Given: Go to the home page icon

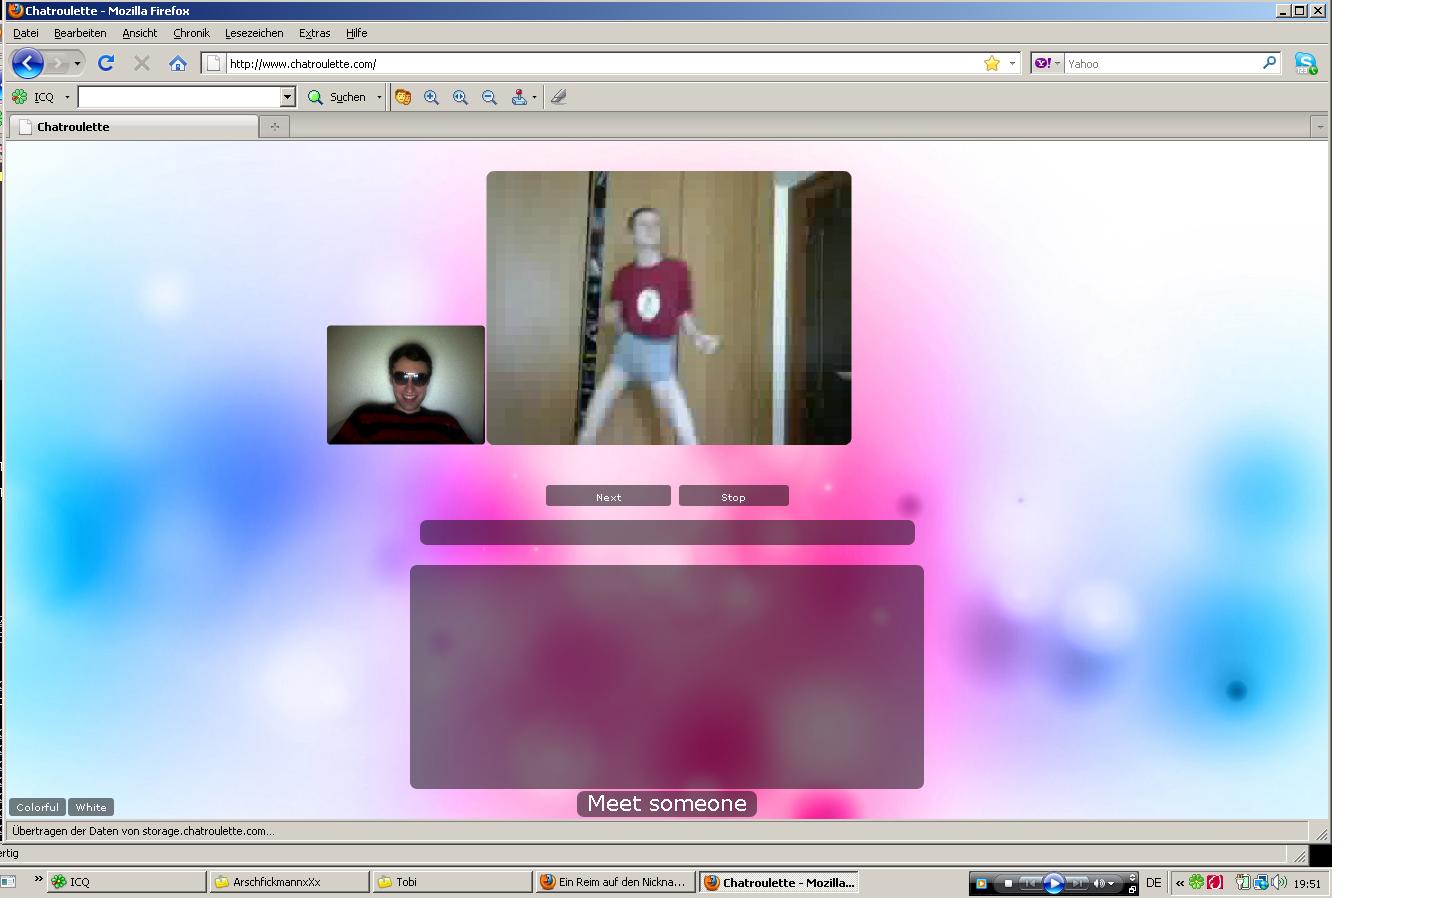Looking at the screenshot, I should [178, 63].
